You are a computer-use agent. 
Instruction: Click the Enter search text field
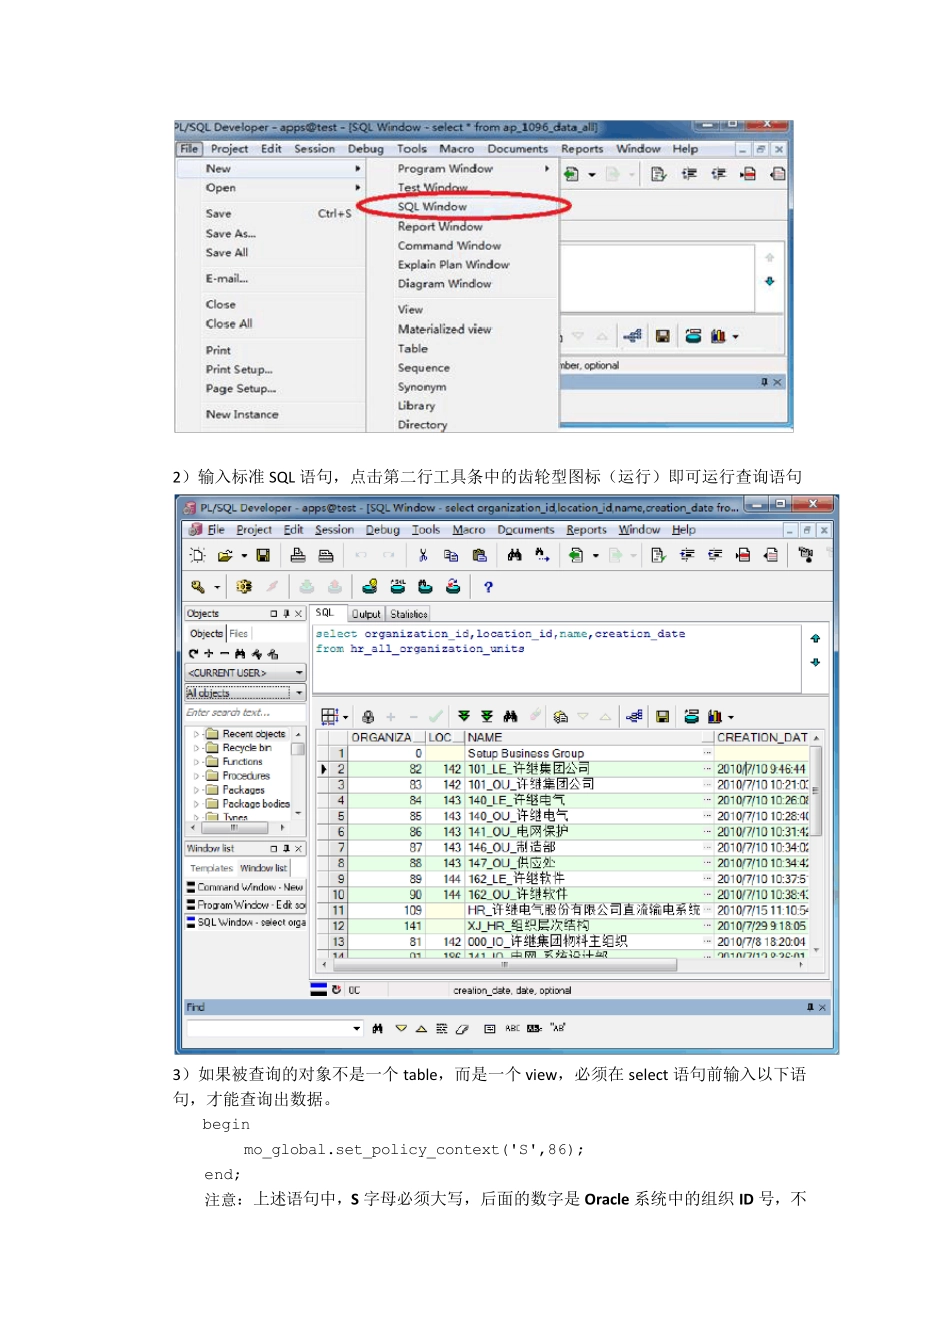[245, 713]
